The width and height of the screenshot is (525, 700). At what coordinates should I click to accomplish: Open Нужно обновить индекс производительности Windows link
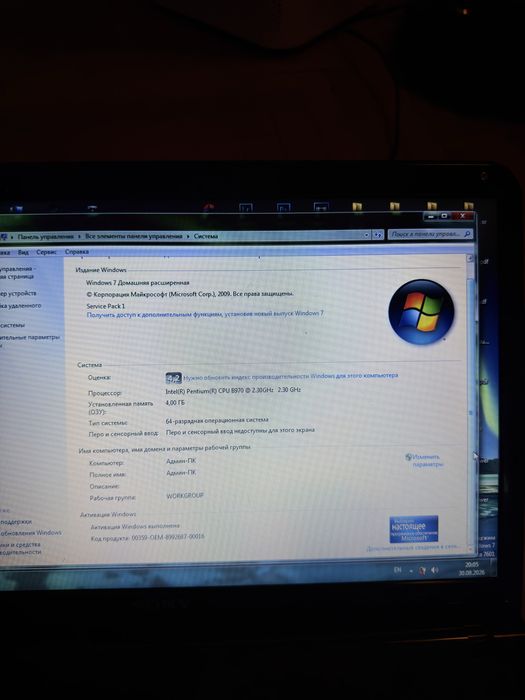(x=291, y=376)
